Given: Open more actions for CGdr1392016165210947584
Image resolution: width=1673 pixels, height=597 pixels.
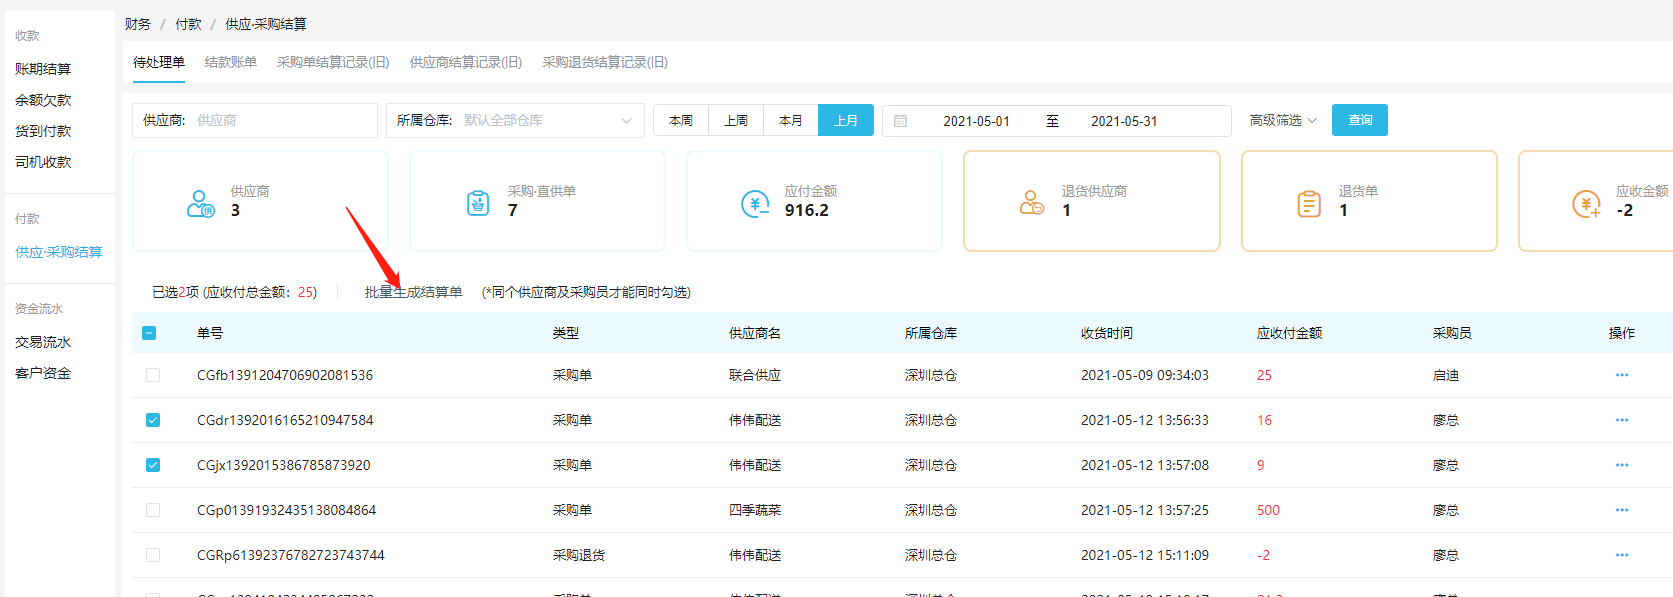Looking at the screenshot, I should (x=1622, y=420).
